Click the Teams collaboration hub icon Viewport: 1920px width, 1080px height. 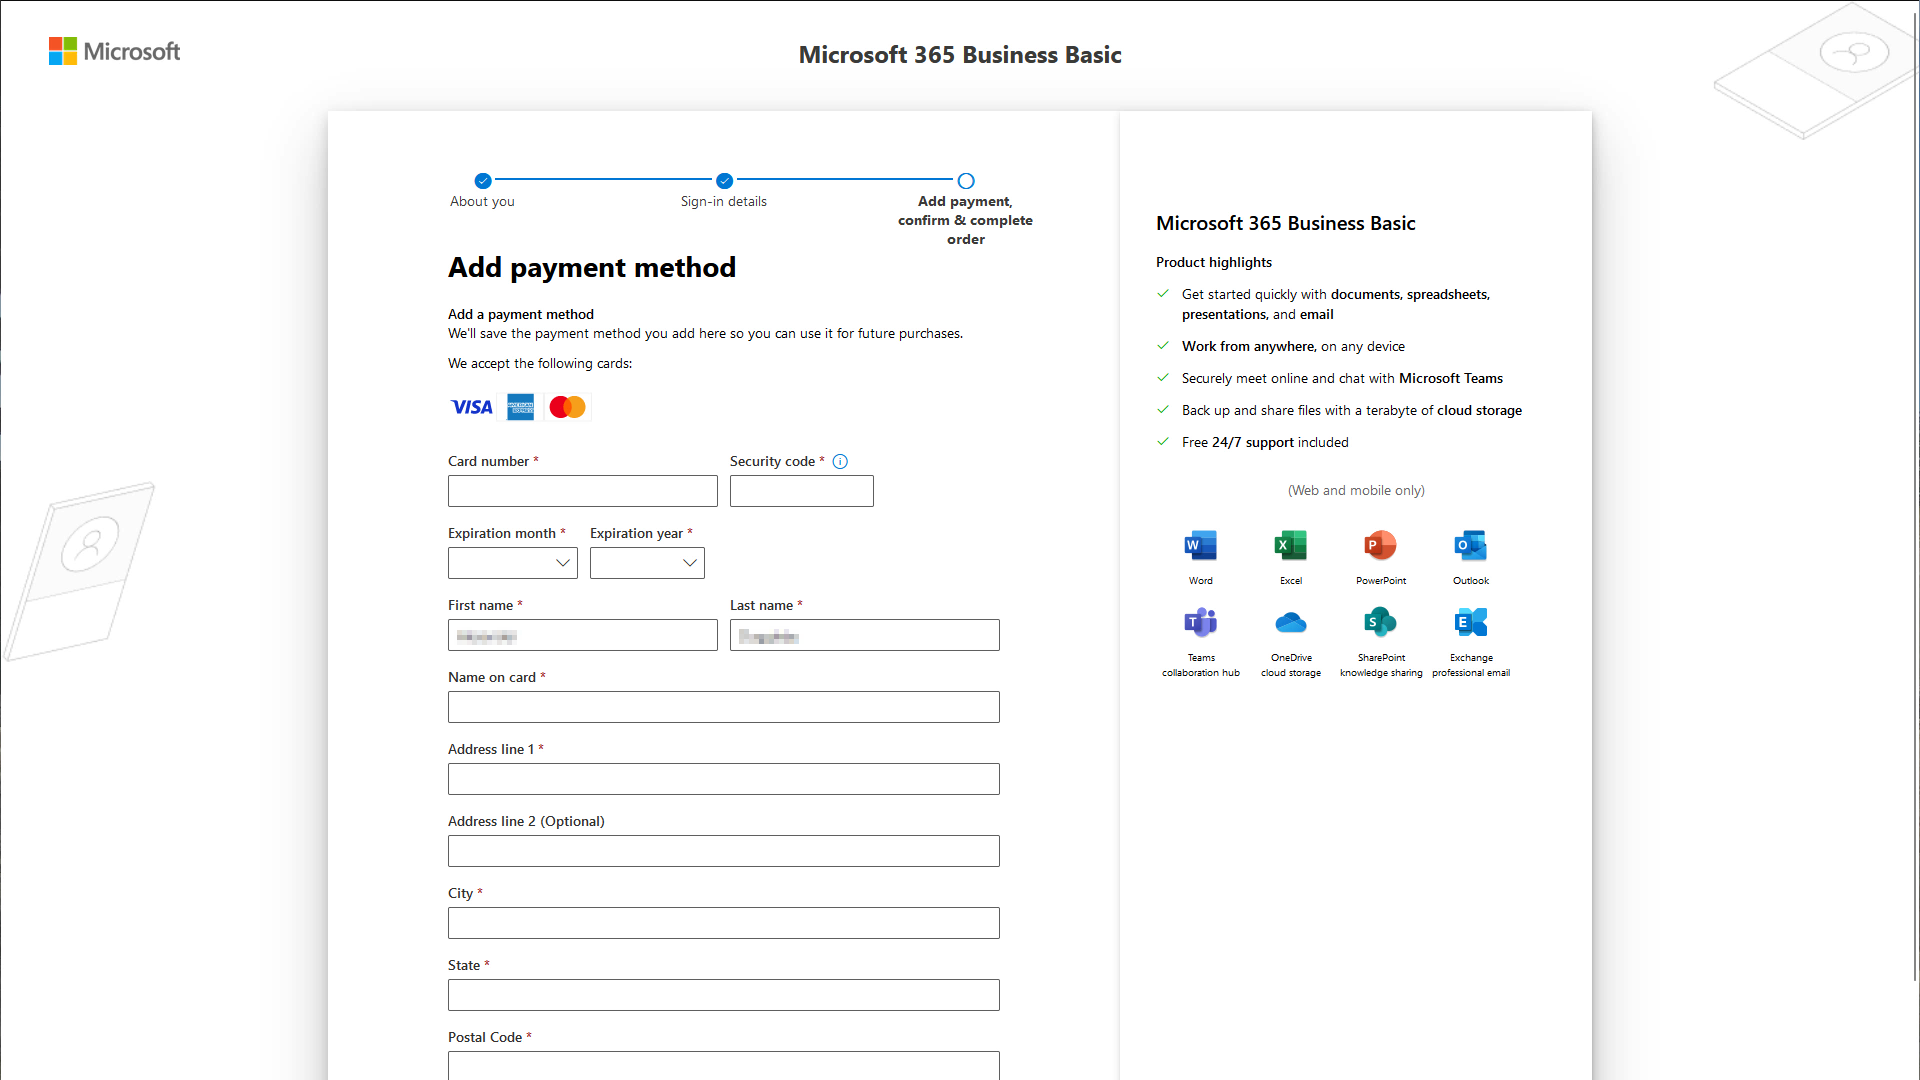pos(1200,621)
